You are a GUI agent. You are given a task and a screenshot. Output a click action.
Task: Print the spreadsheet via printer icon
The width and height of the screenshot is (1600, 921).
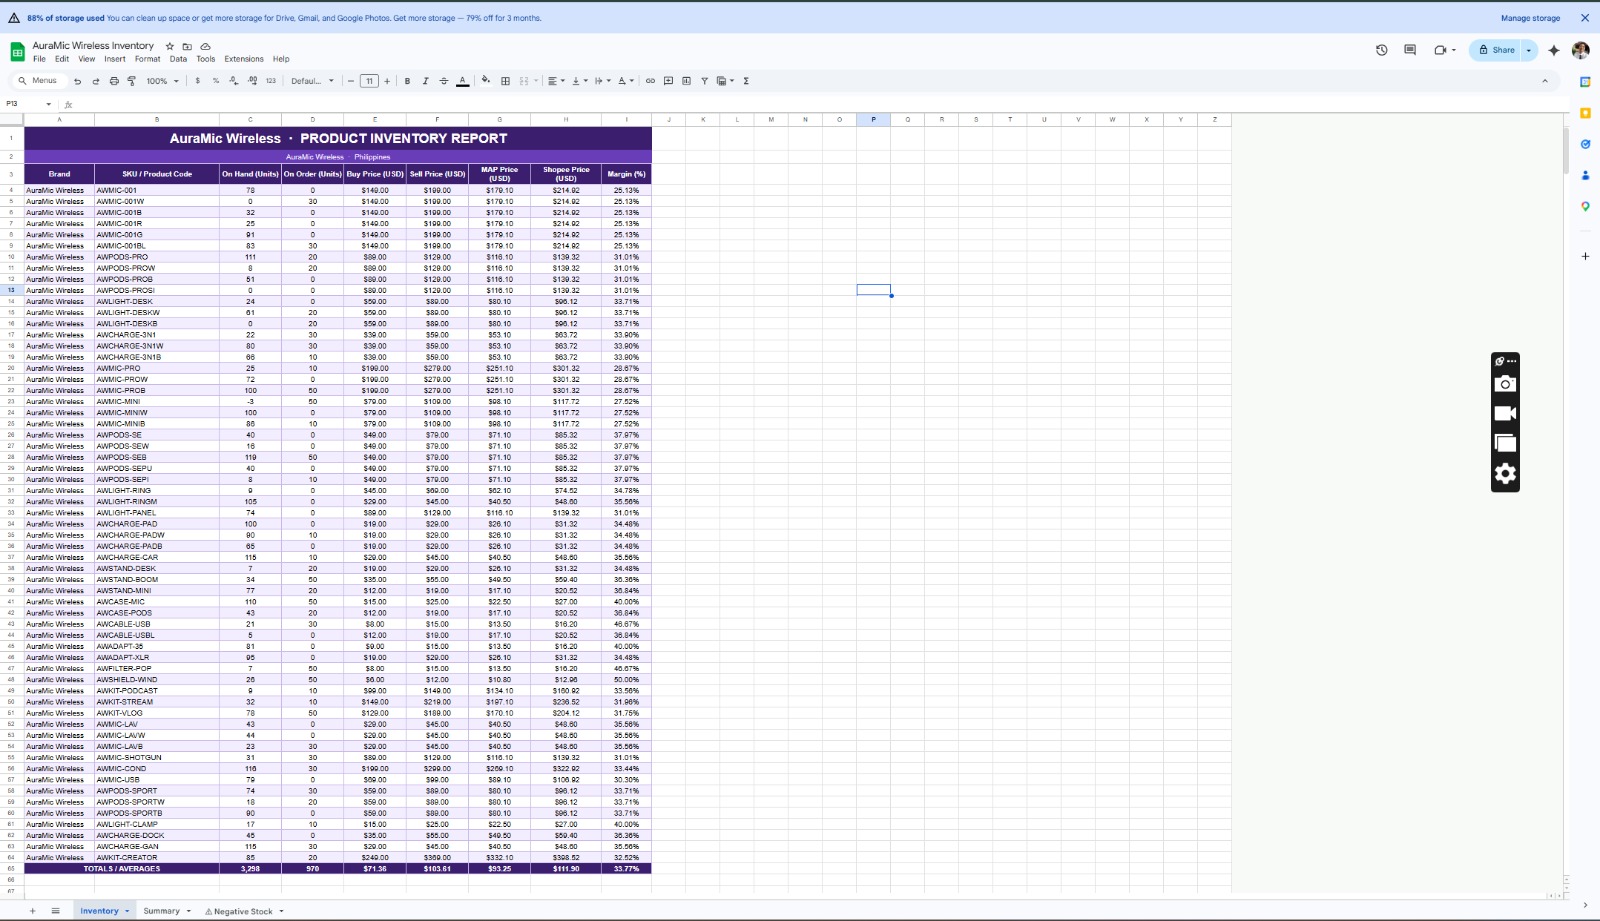click(x=113, y=81)
